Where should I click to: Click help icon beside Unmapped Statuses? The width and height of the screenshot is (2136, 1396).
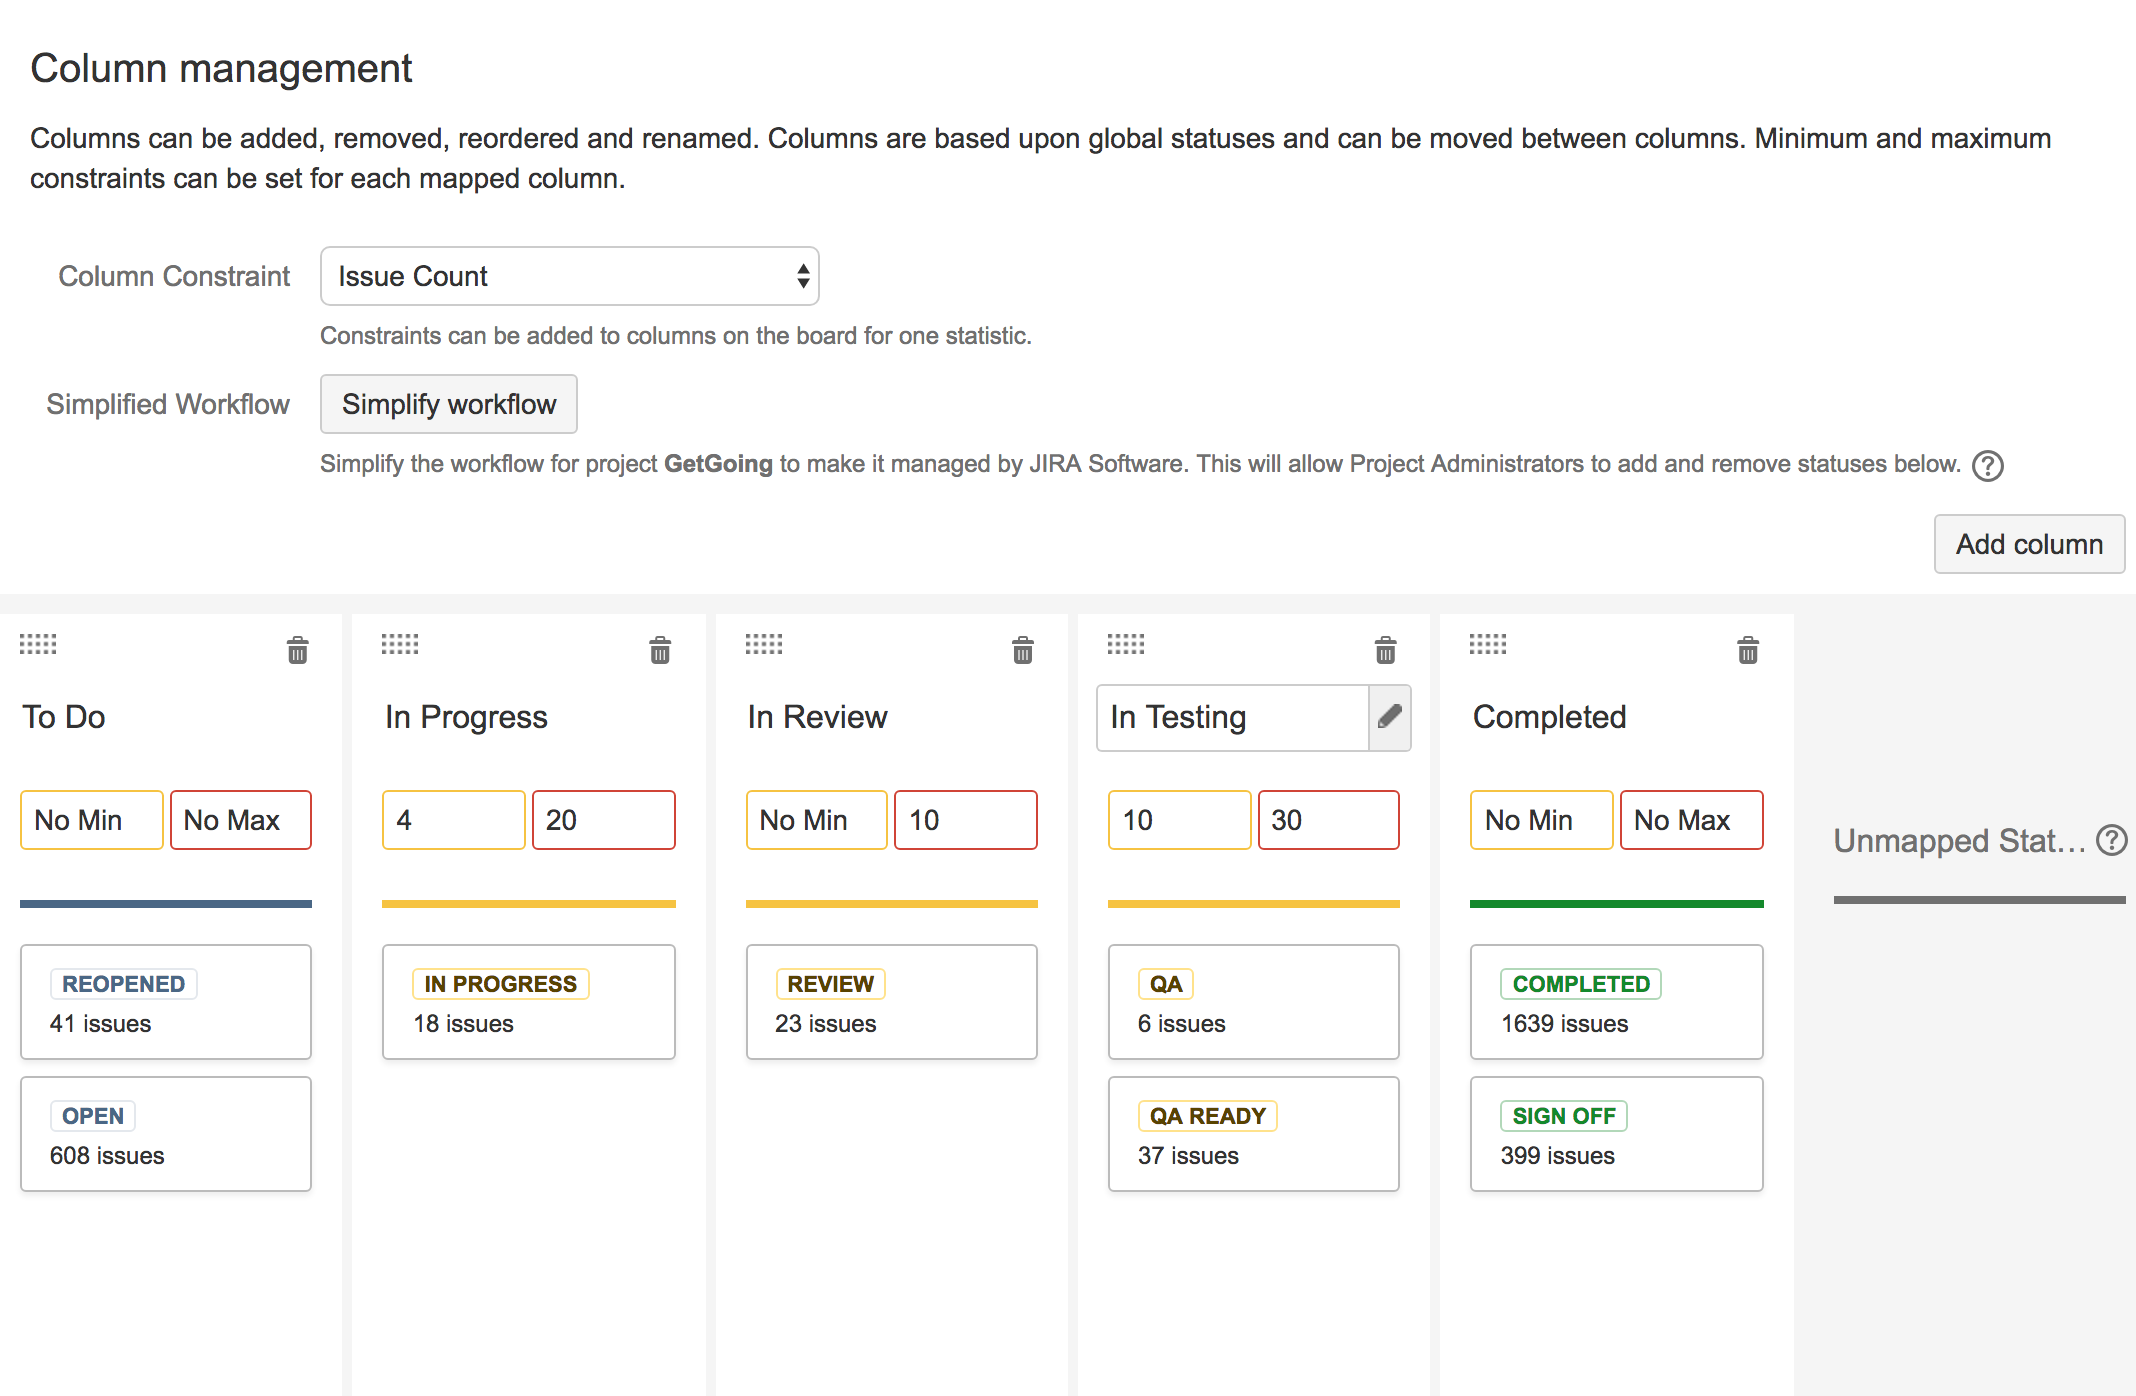click(2112, 840)
